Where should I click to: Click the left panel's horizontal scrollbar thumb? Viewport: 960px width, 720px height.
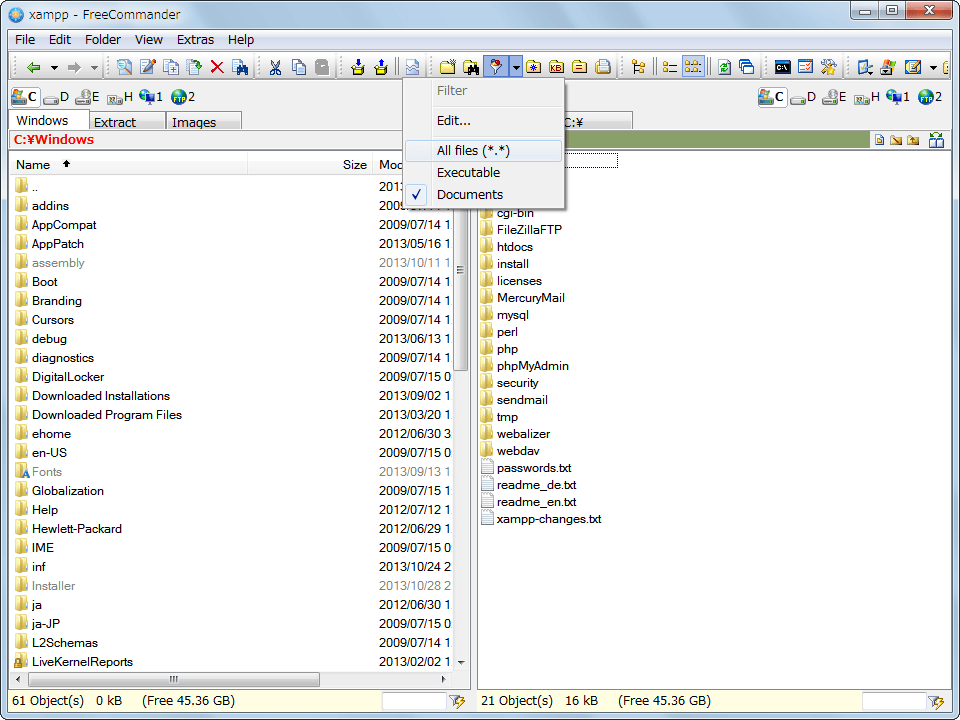tap(174, 680)
